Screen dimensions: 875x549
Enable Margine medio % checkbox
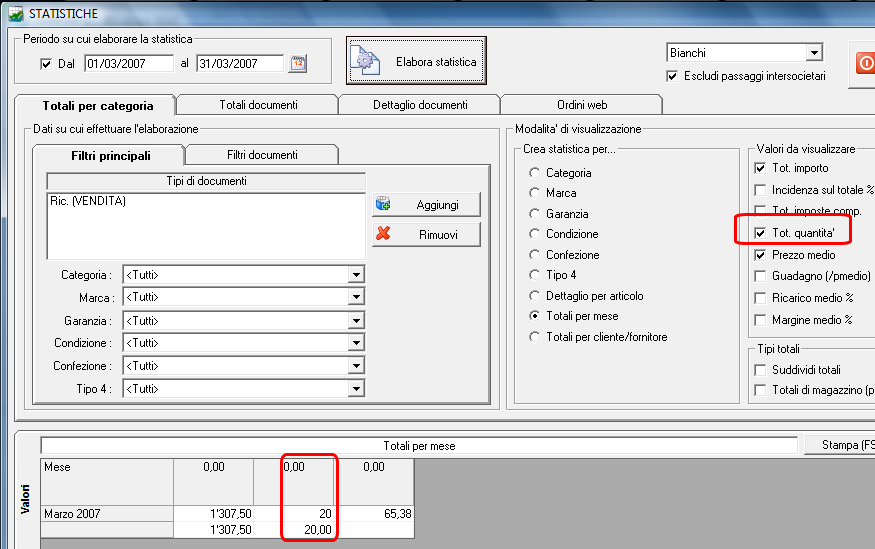click(x=760, y=320)
